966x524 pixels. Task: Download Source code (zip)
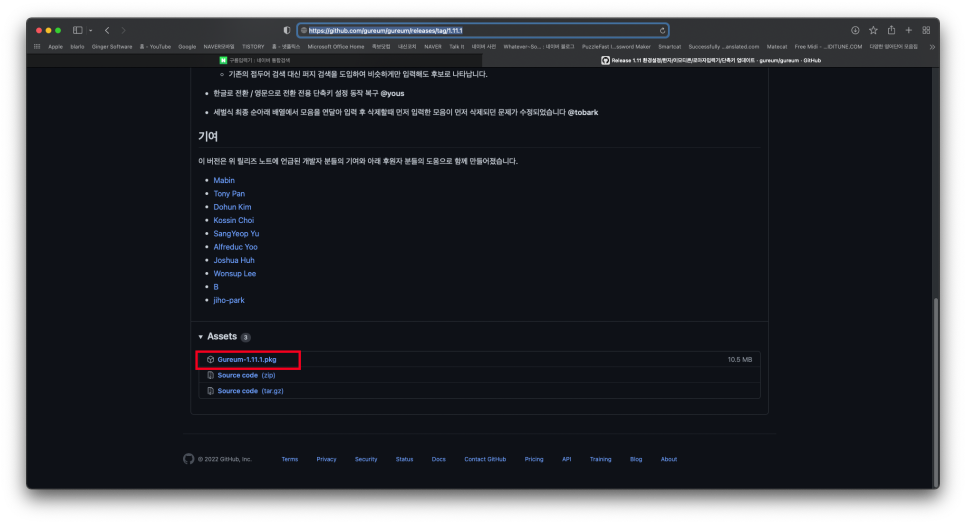[x=246, y=376]
